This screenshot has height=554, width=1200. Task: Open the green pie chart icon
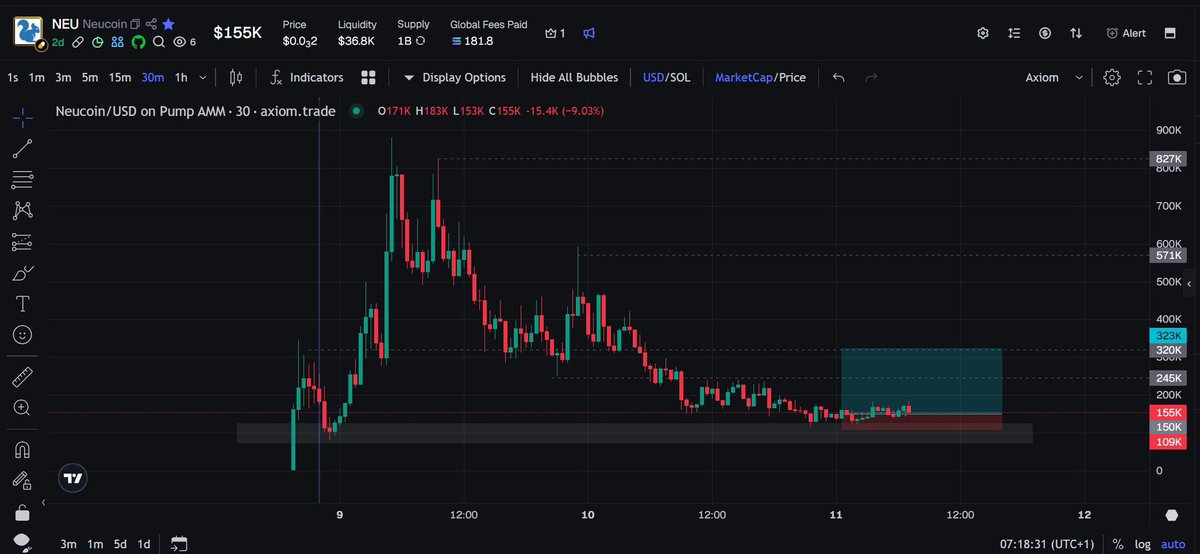point(98,42)
